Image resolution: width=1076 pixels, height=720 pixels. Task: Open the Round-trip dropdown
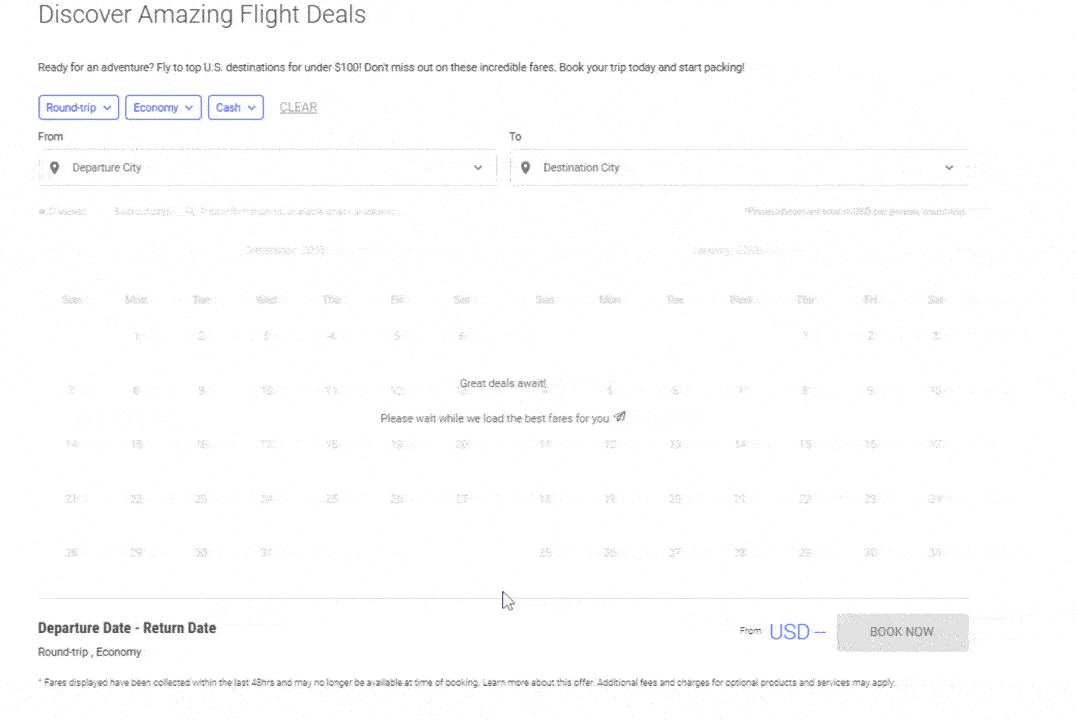(x=78, y=107)
